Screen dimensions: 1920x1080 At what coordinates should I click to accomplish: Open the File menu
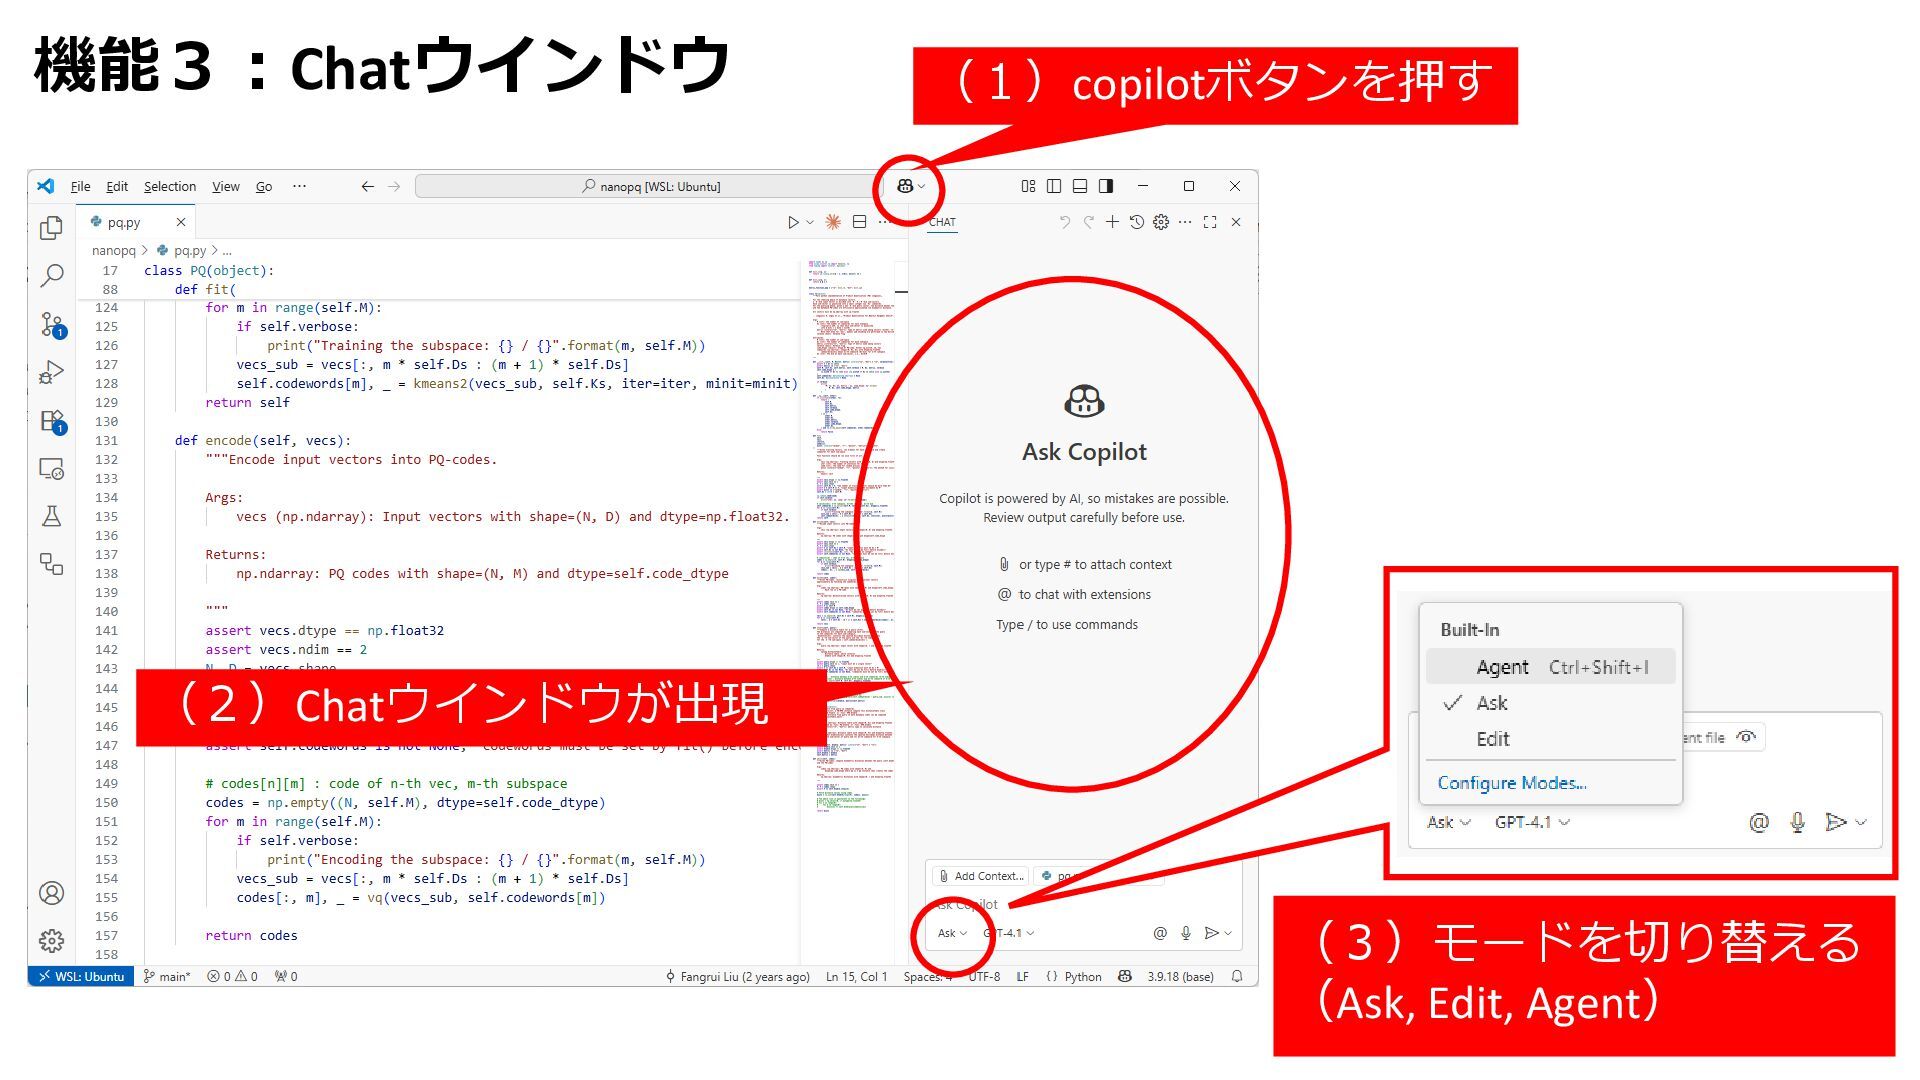pyautogui.click(x=80, y=186)
